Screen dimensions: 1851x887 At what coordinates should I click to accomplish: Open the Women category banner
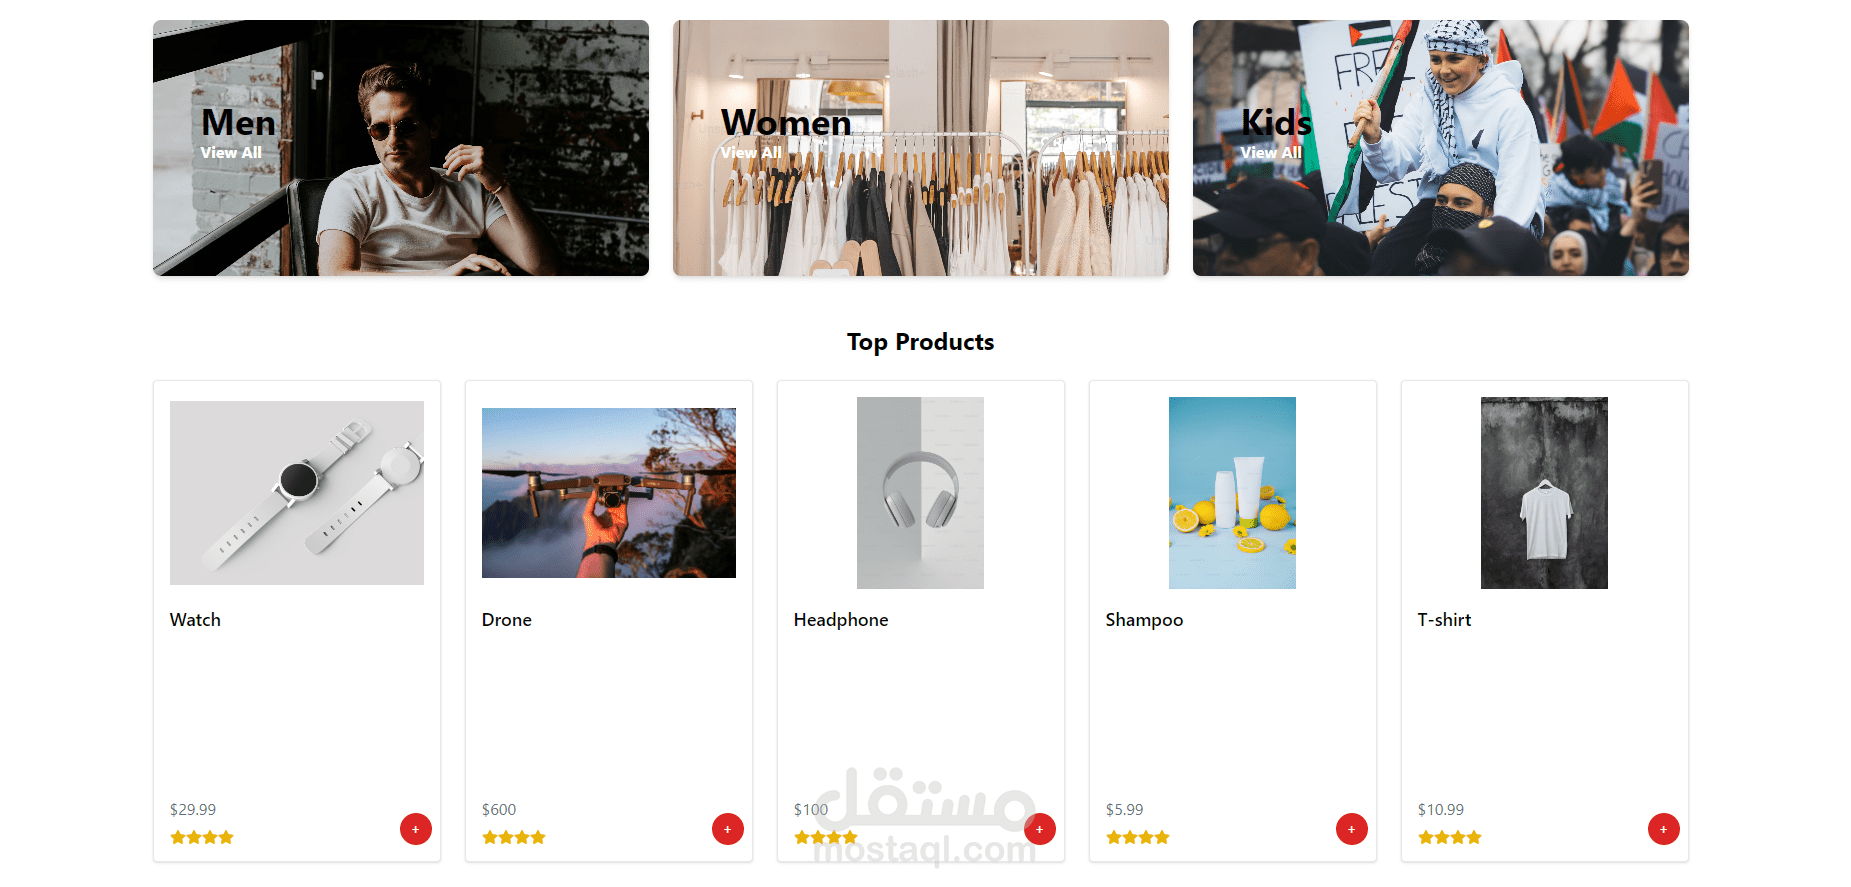[921, 148]
